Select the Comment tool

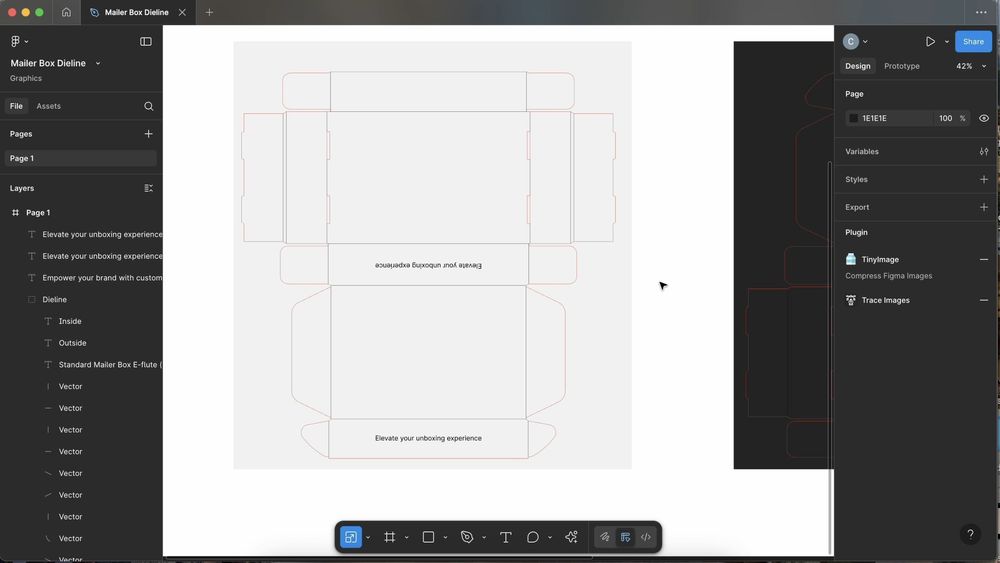[533, 537]
